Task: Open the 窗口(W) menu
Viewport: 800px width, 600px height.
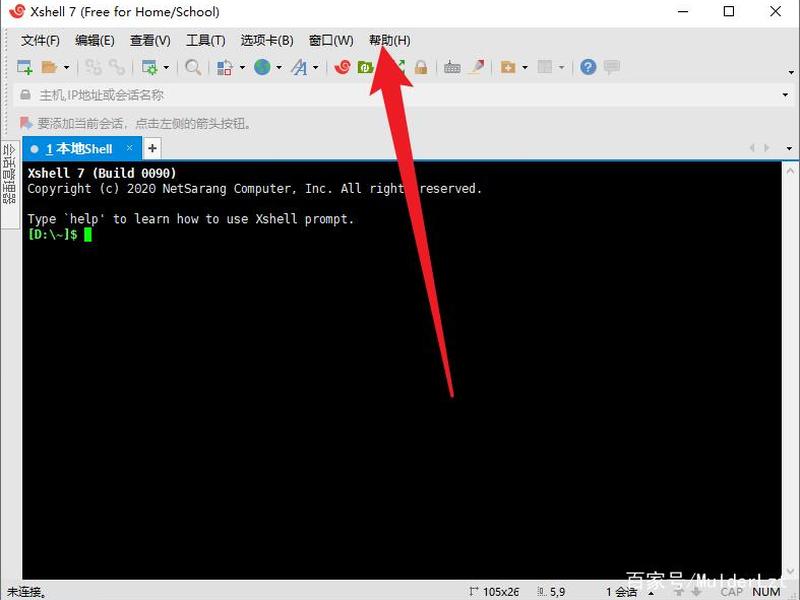Action: coord(331,40)
